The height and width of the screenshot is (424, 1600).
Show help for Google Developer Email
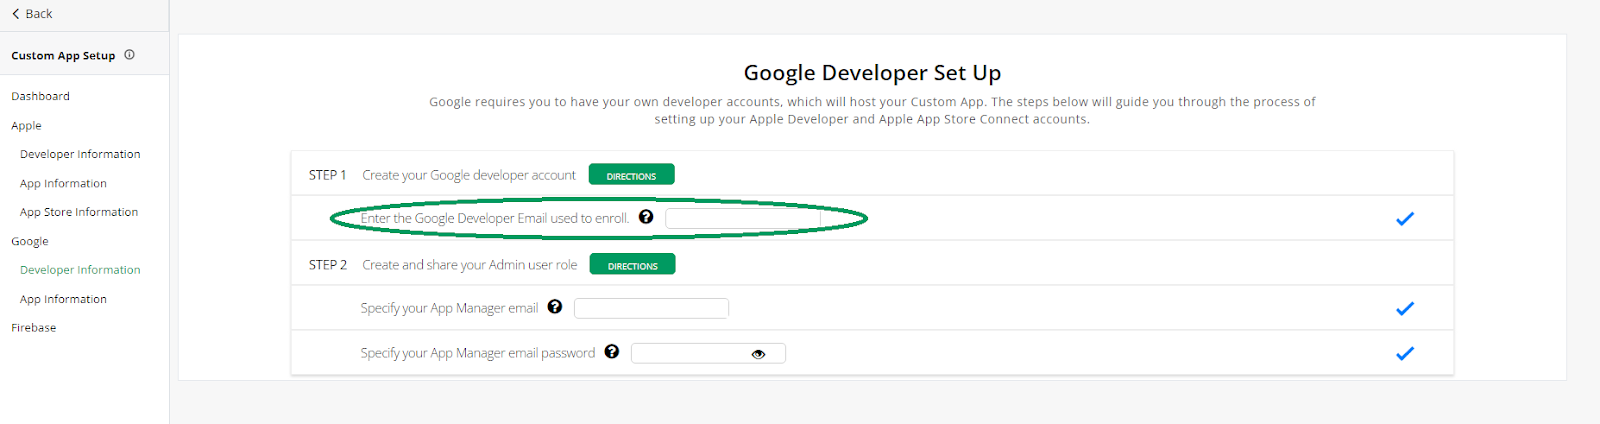coord(646,217)
